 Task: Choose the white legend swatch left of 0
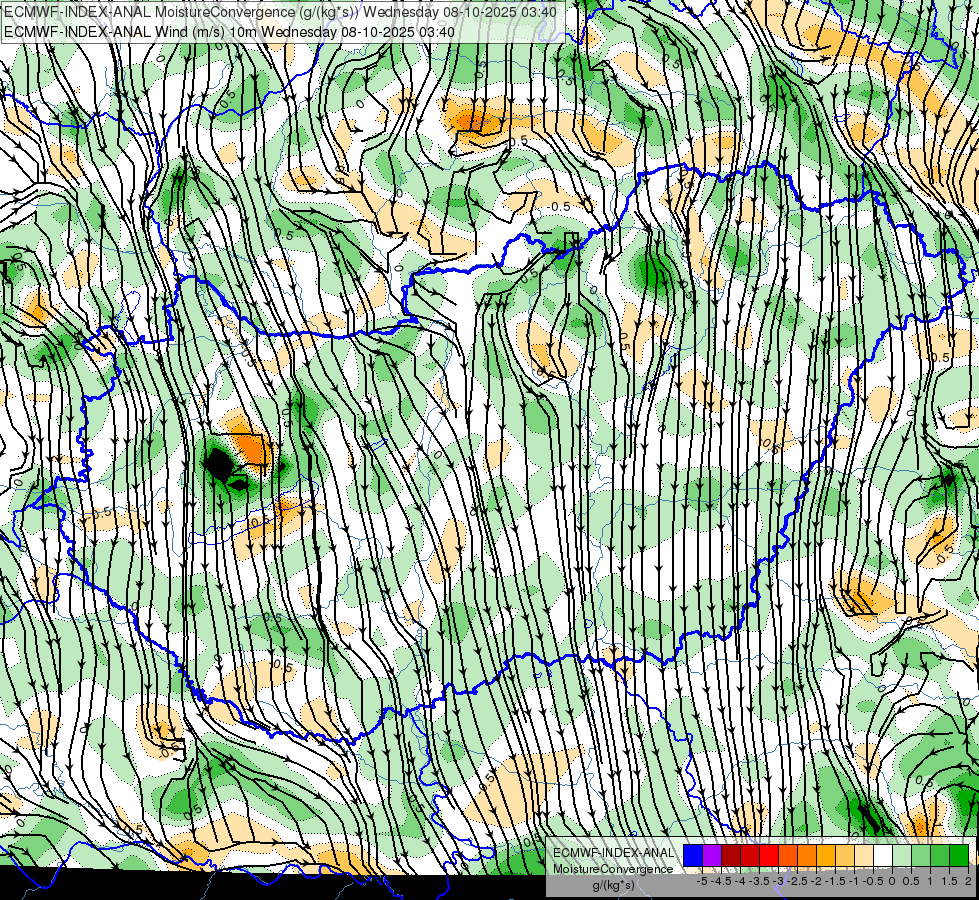point(883,855)
